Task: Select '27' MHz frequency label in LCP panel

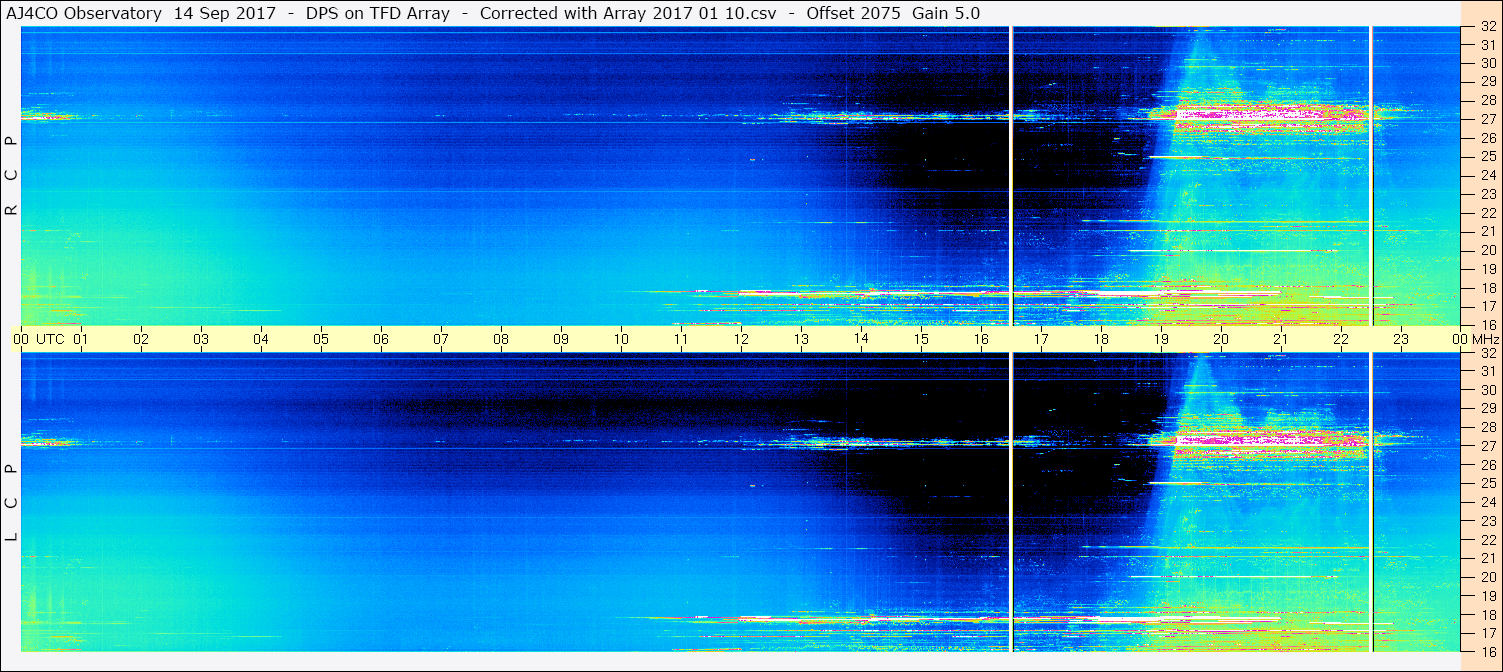Action: 1487,446
